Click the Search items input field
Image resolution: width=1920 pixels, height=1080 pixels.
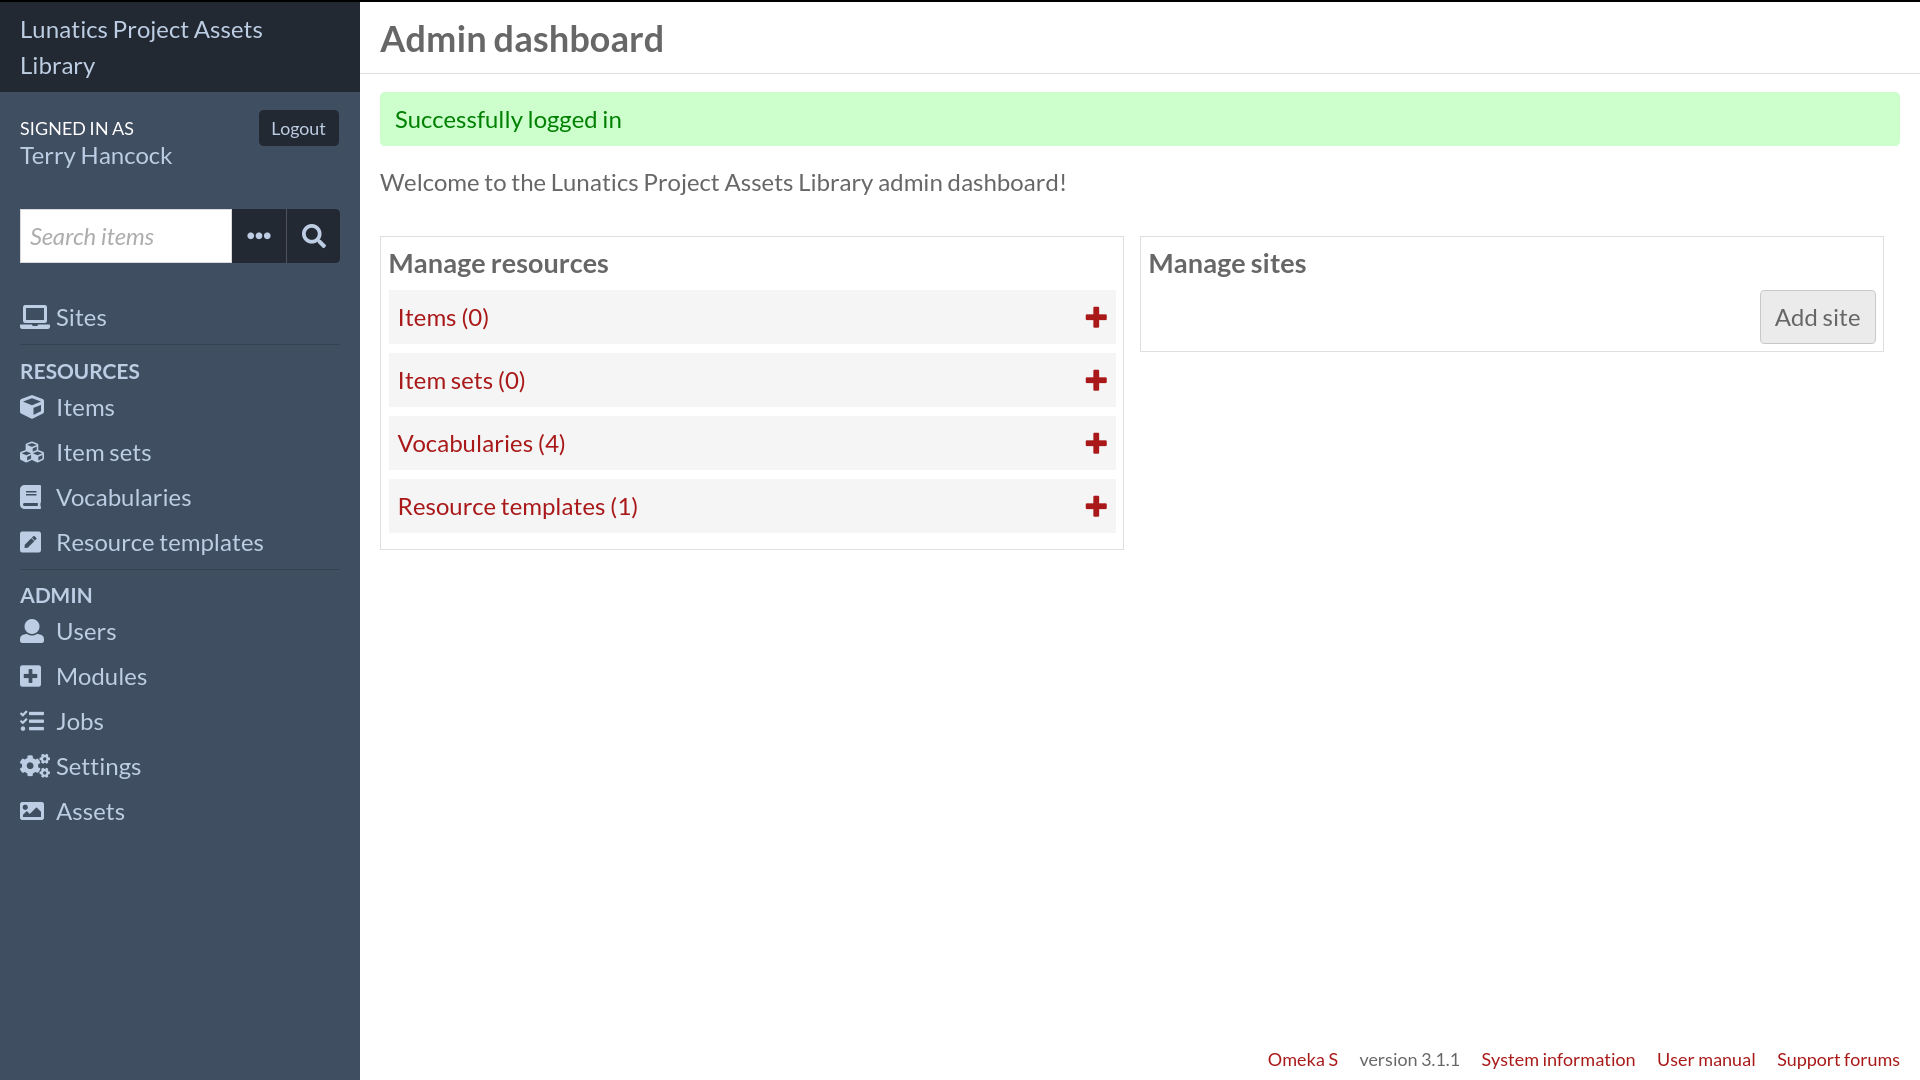click(126, 236)
